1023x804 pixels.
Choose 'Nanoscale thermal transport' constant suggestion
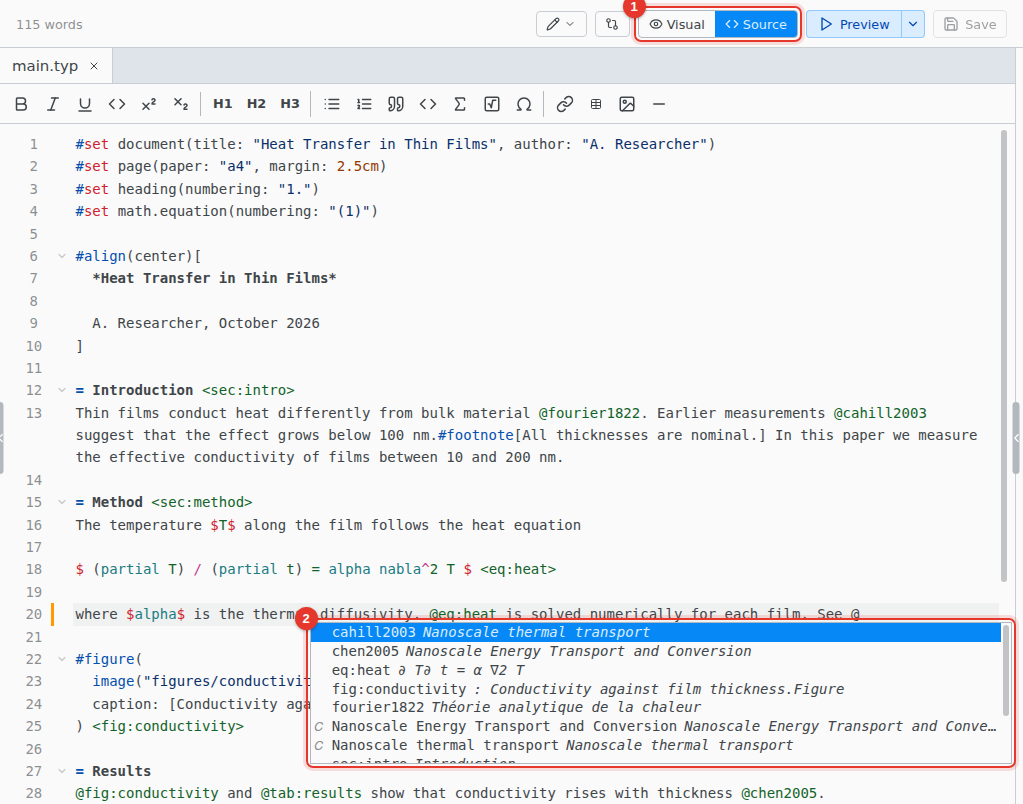(656, 745)
